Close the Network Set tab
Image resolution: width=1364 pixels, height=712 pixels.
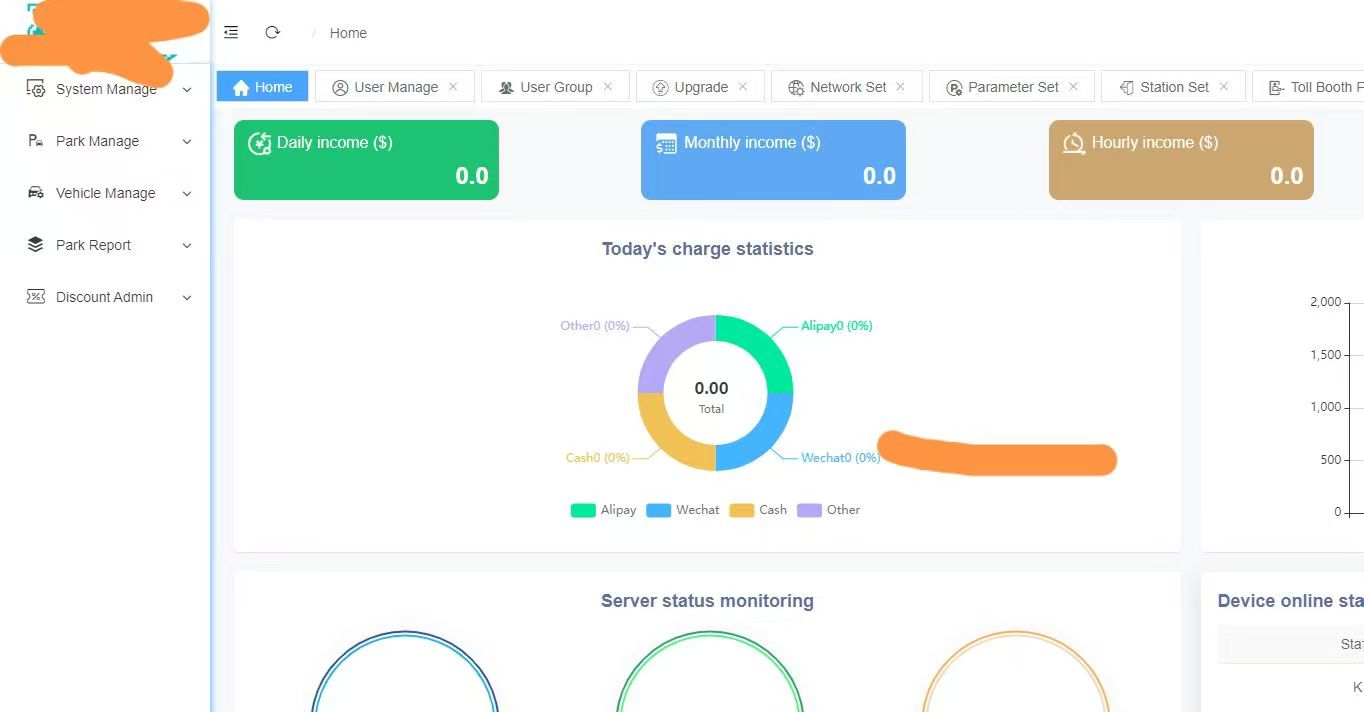900,87
